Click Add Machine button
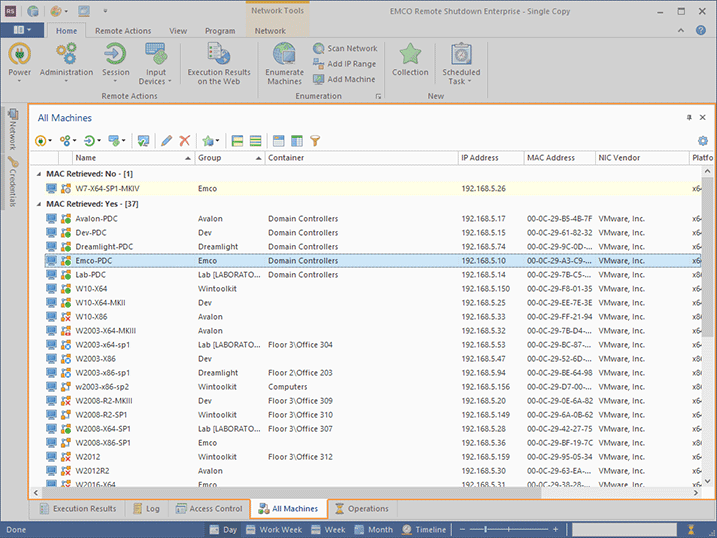Viewport: 717px width, 538px height. pyautogui.click(x=344, y=79)
